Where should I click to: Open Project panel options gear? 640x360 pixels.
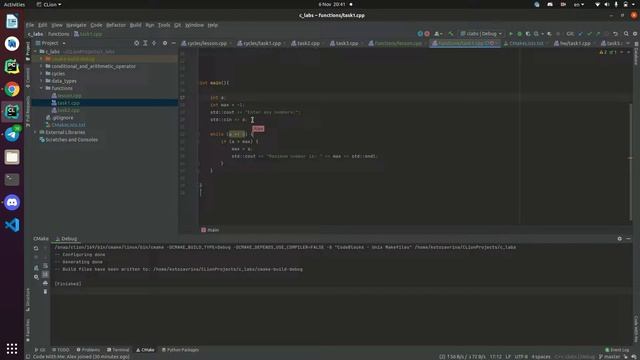pyautogui.click(x=165, y=43)
